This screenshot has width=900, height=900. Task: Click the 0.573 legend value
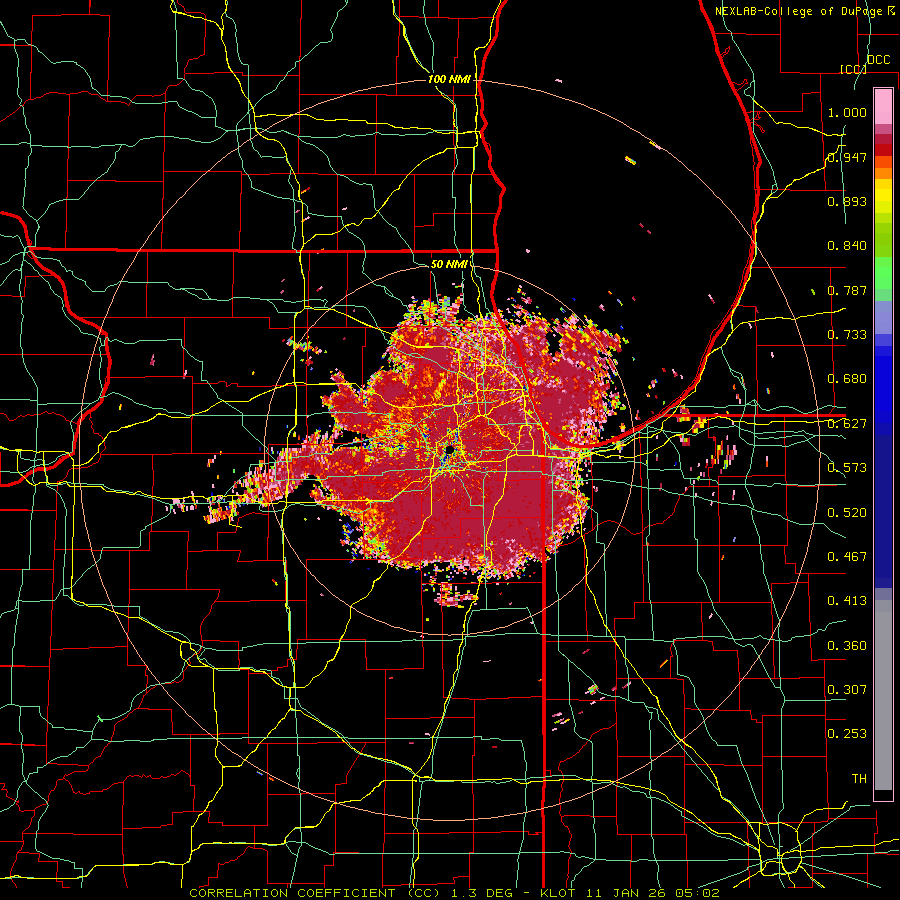tap(847, 468)
